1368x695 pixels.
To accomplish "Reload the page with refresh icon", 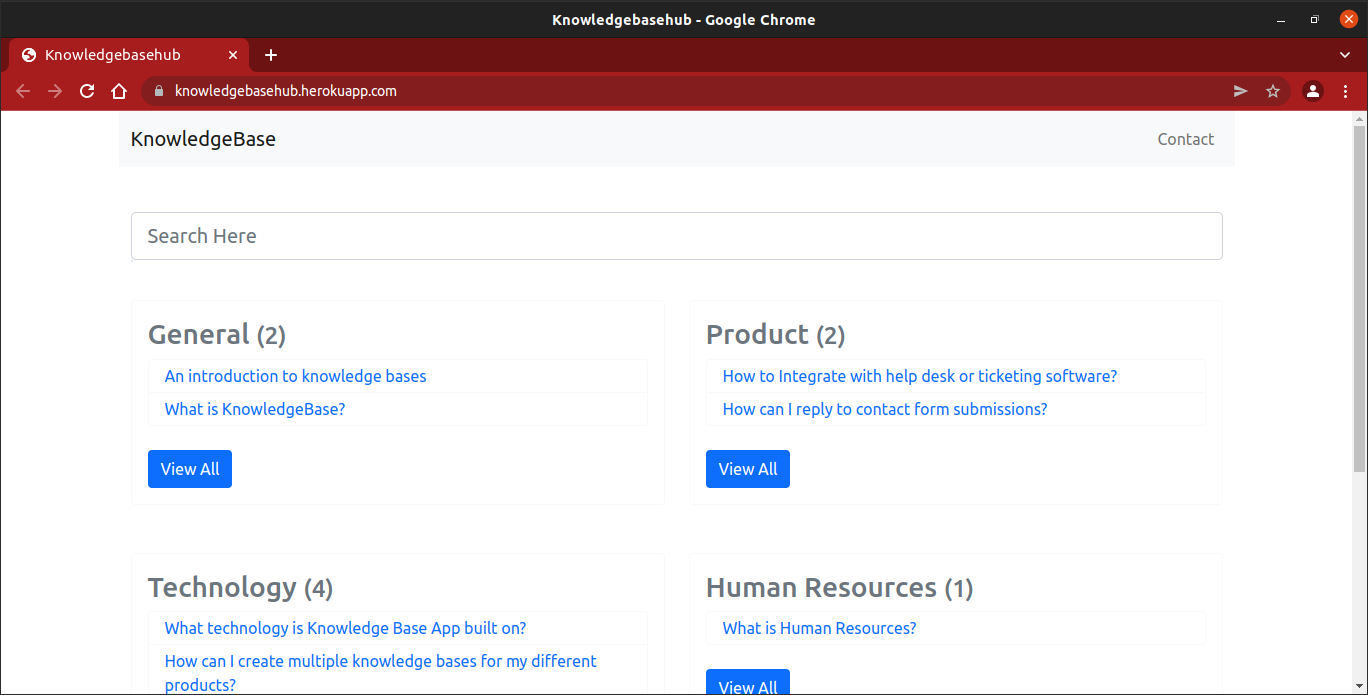I will click(87, 91).
